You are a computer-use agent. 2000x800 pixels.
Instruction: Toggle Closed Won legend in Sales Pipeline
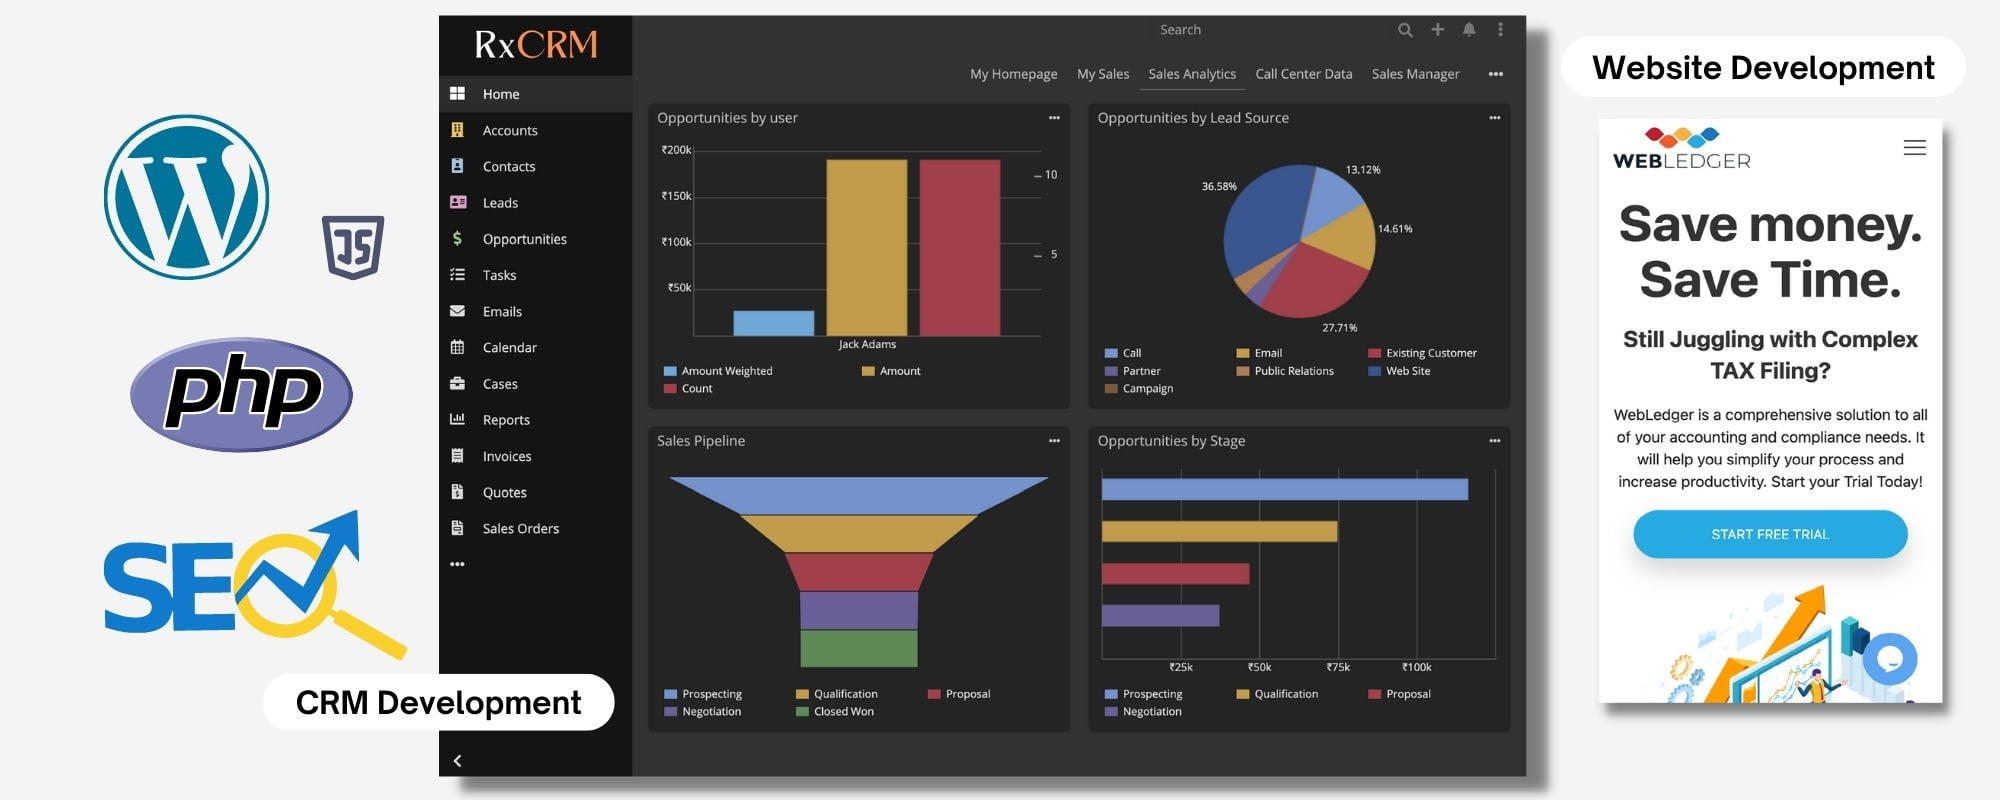pyautogui.click(x=835, y=712)
